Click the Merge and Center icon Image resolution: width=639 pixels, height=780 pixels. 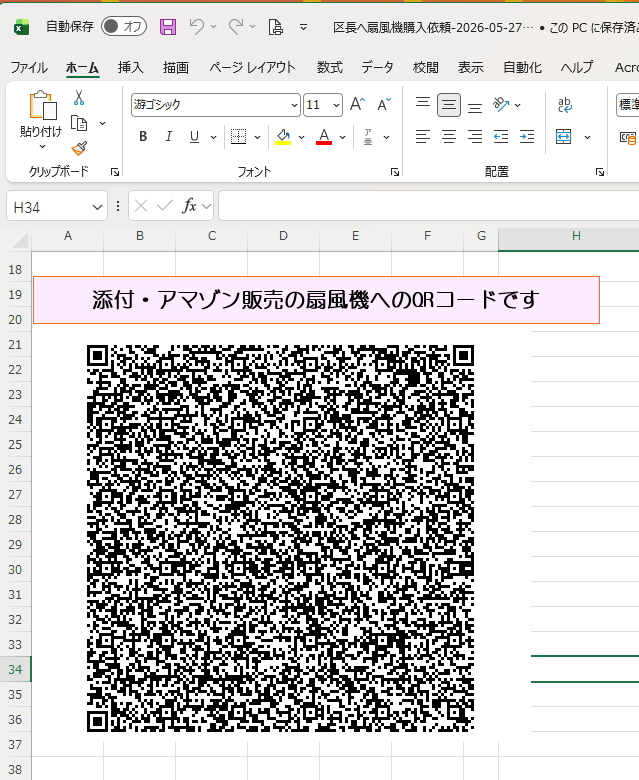563,136
